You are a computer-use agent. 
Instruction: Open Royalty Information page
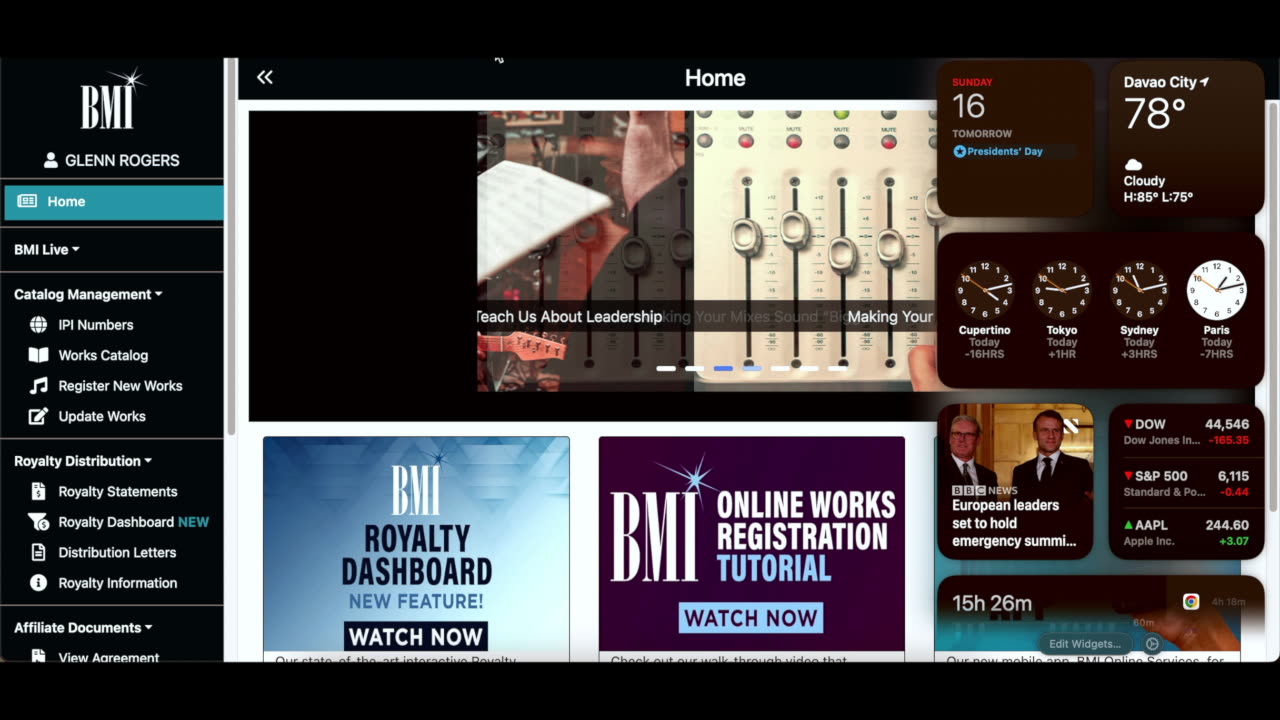pyautogui.click(x=118, y=582)
